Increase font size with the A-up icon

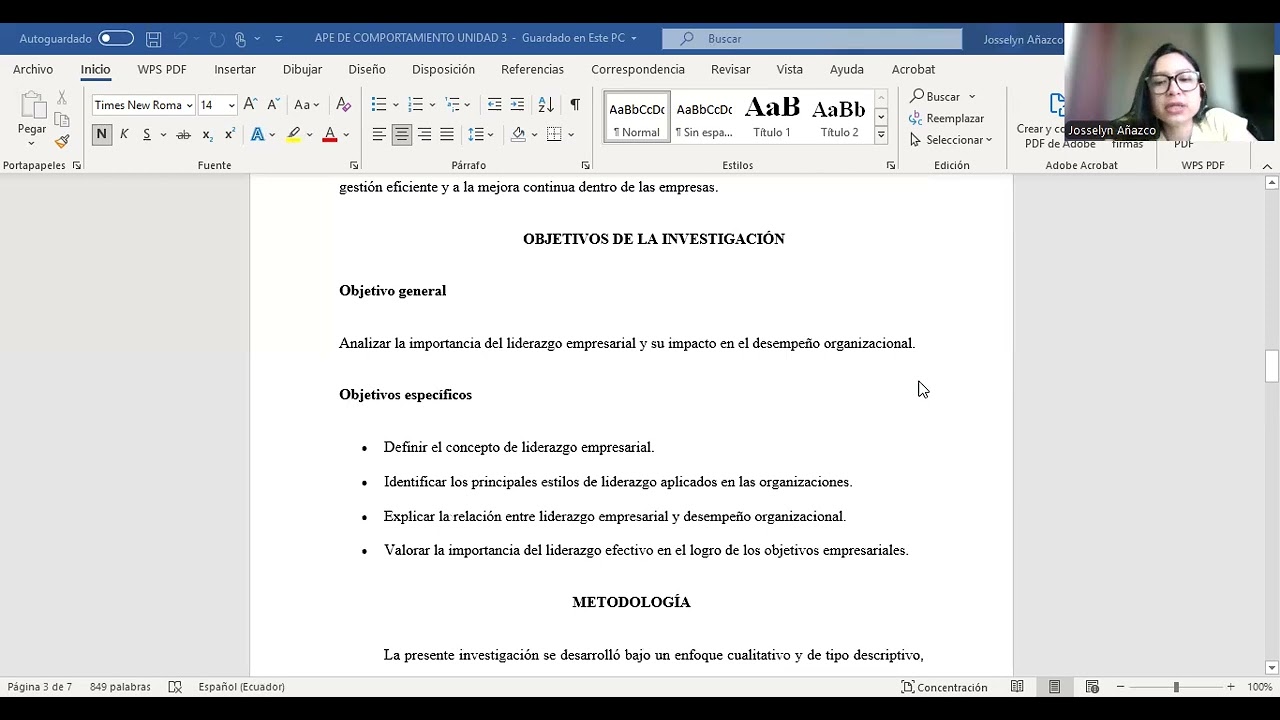250,104
